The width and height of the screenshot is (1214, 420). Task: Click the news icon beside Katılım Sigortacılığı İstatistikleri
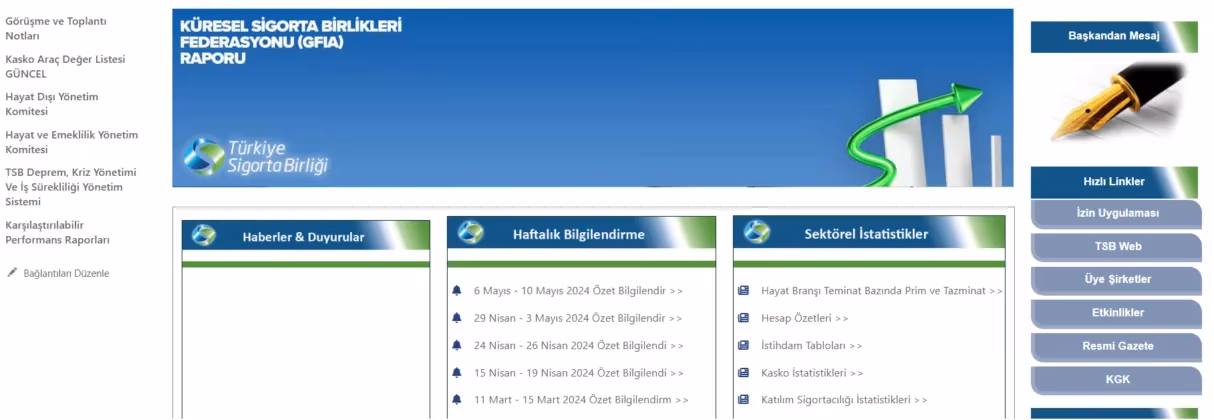coord(743,399)
